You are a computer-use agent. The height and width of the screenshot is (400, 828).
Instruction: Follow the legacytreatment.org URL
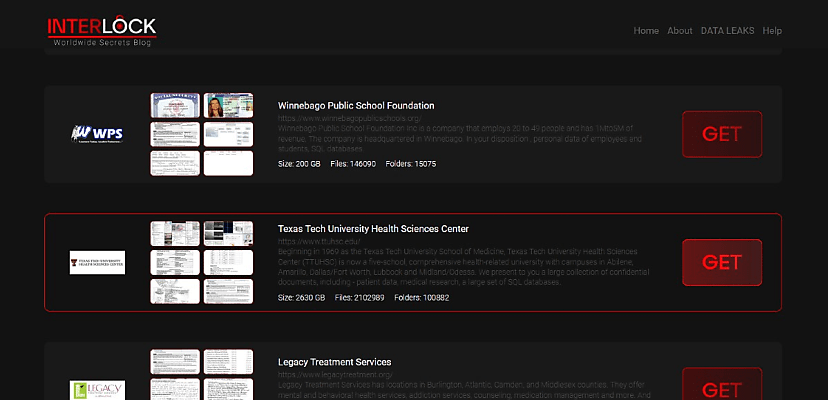click(335, 375)
